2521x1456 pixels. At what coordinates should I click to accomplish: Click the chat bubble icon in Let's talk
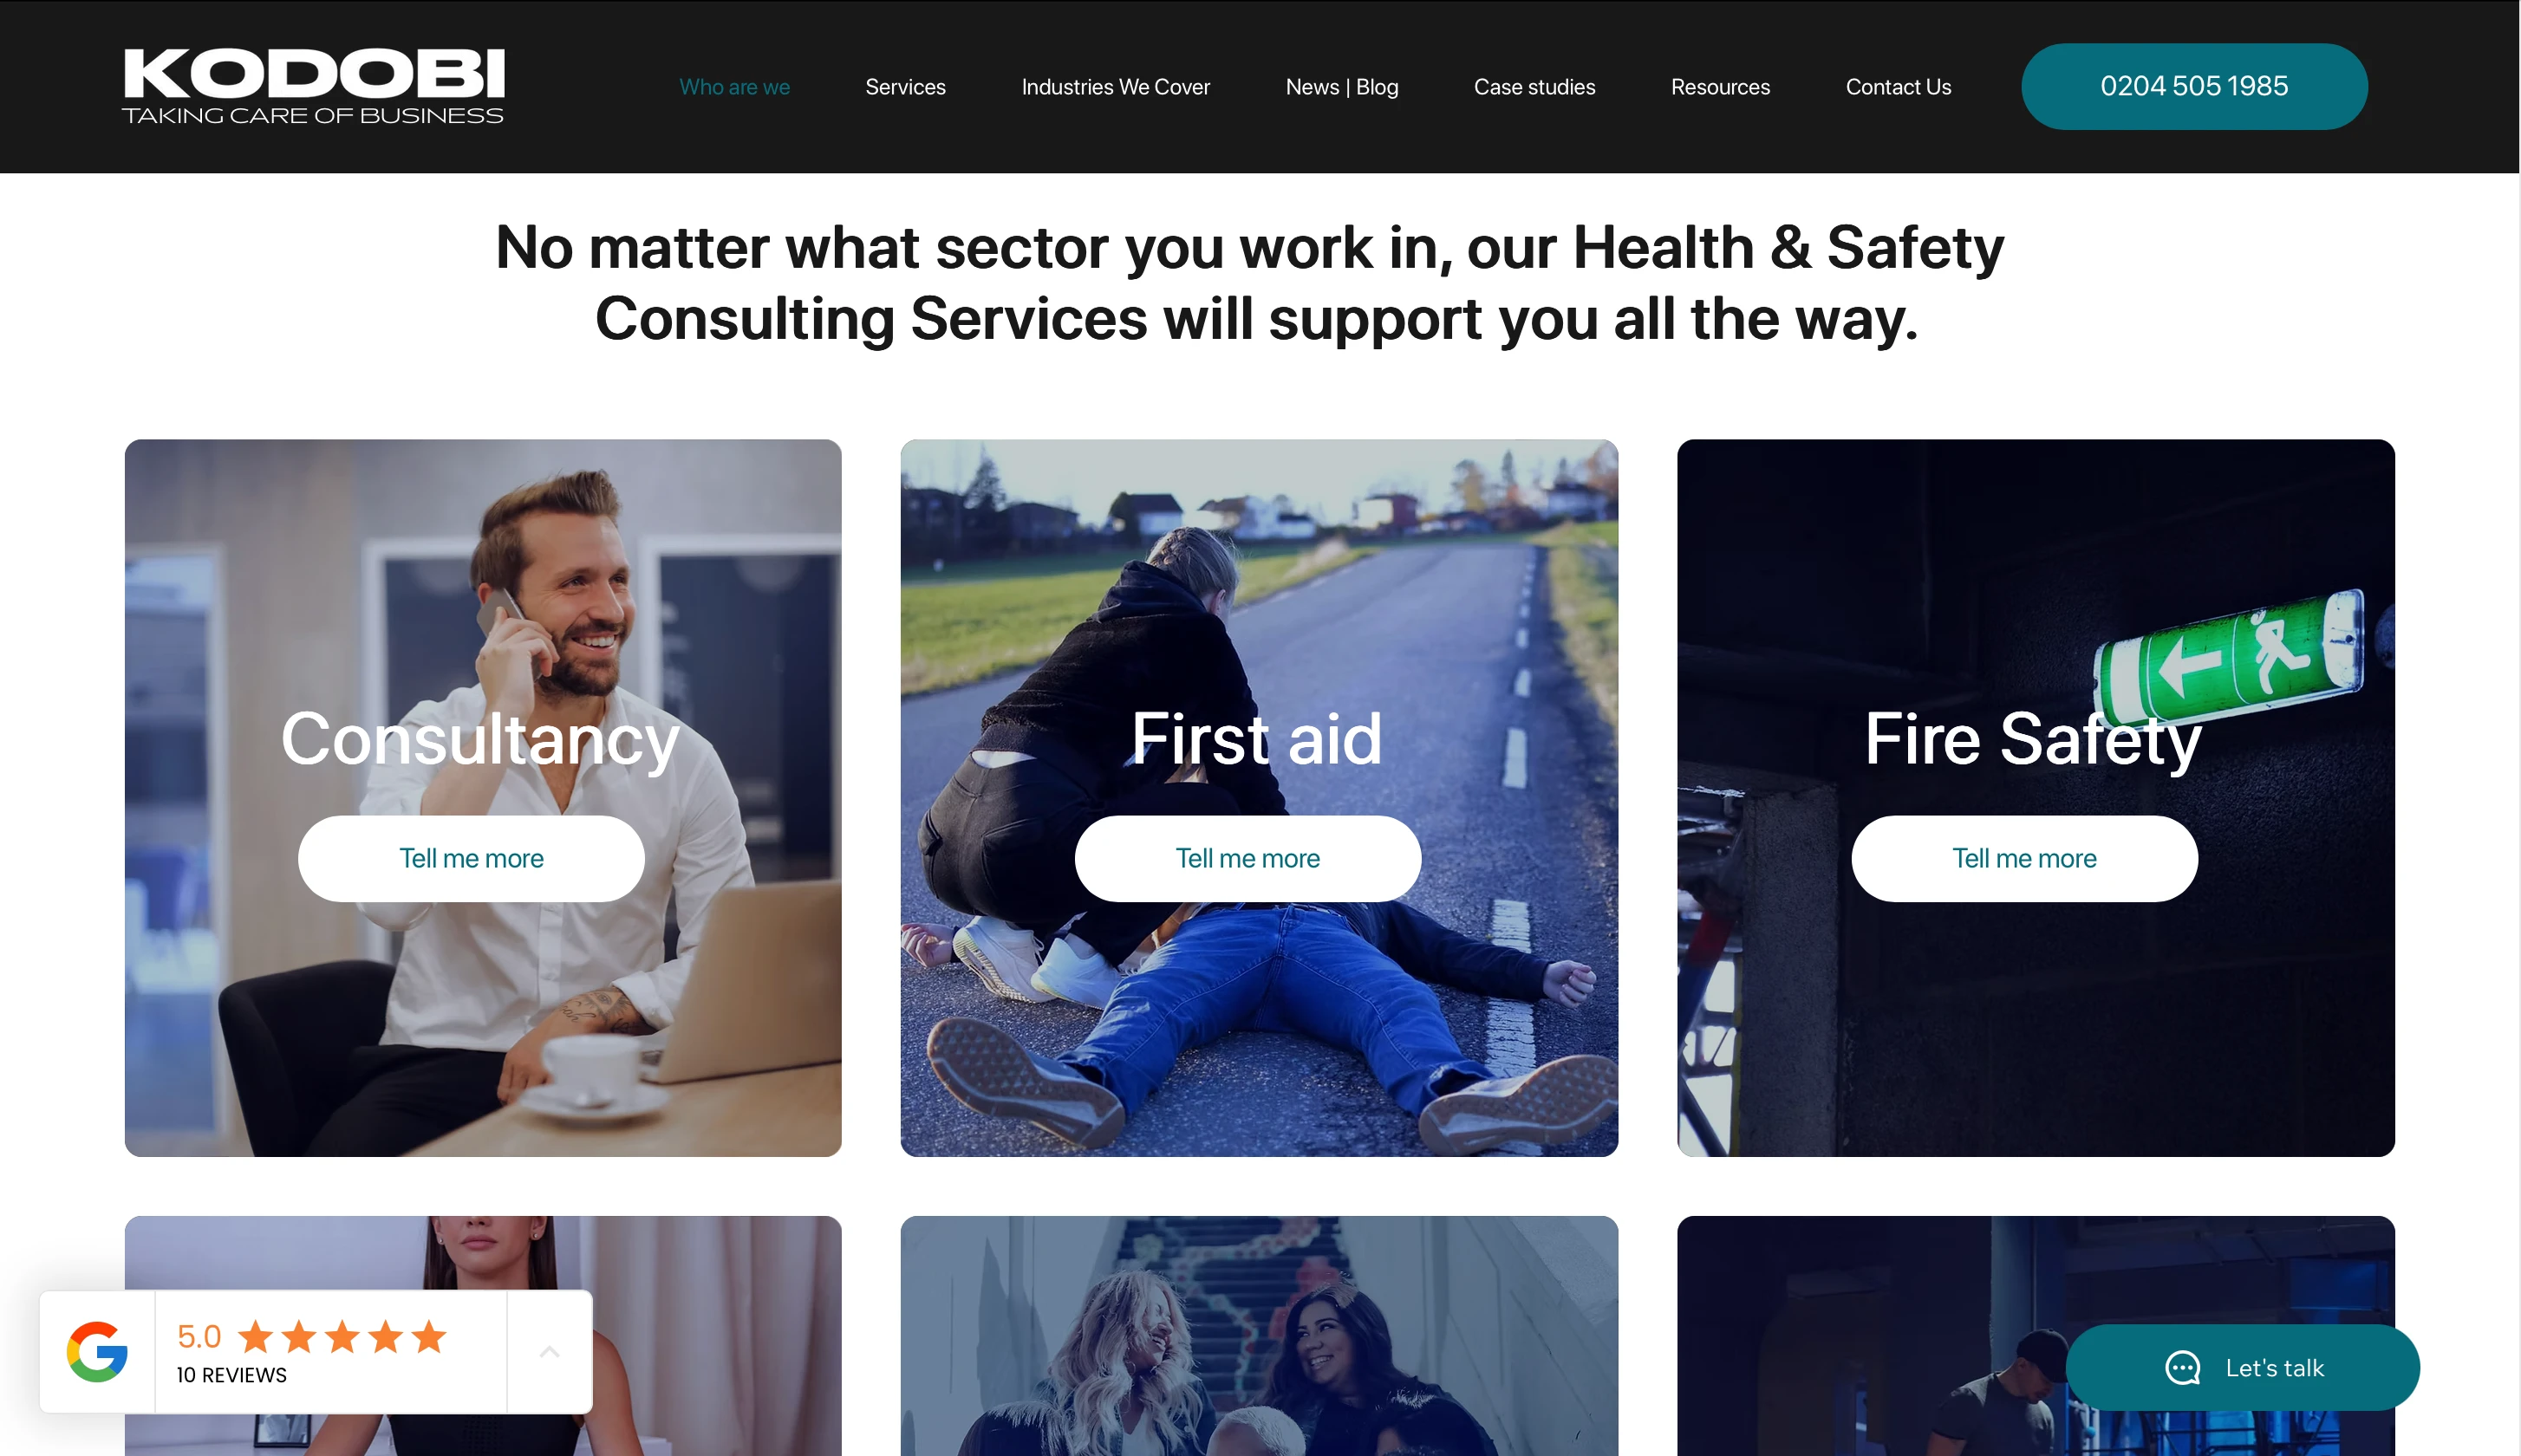click(x=2182, y=1367)
